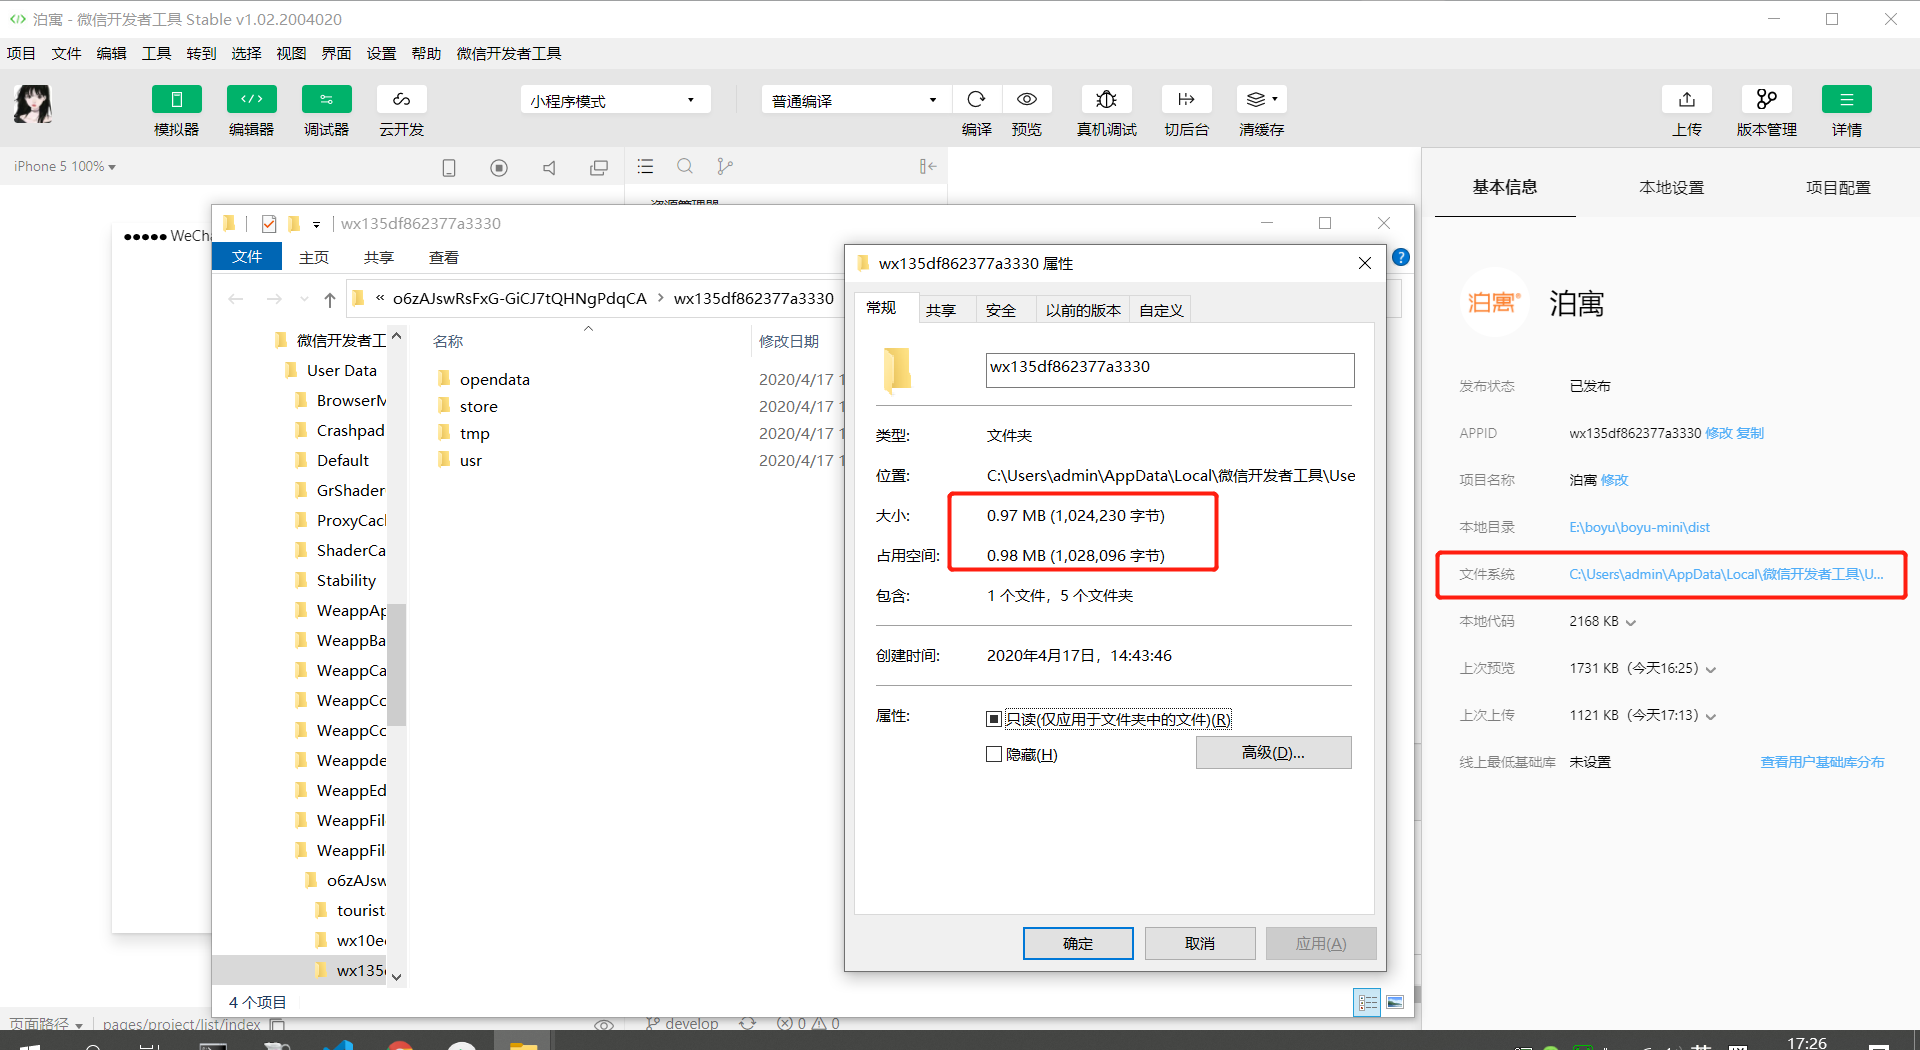Image resolution: width=1920 pixels, height=1050 pixels.
Task: Open 云开发 cloud development
Action: (x=401, y=100)
